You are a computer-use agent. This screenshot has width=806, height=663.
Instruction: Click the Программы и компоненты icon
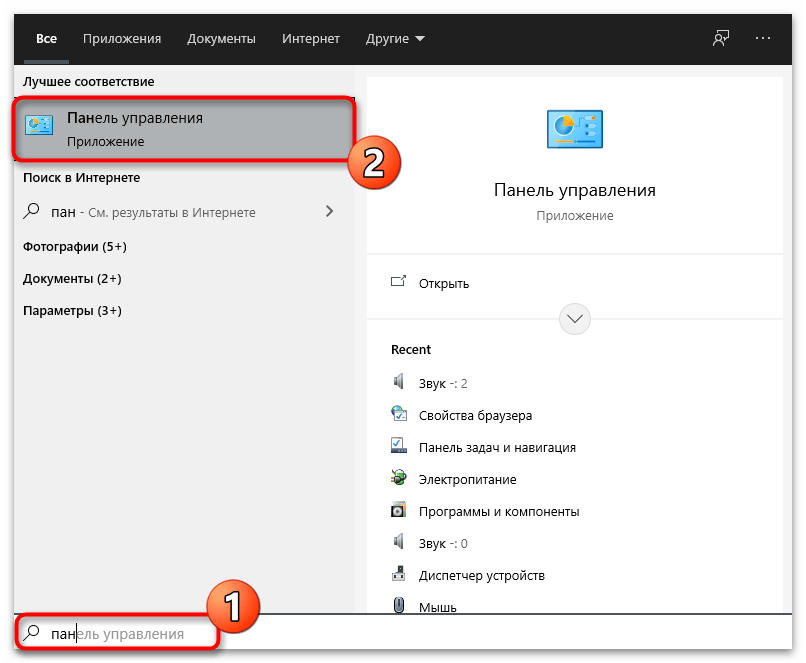click(399, 511)
